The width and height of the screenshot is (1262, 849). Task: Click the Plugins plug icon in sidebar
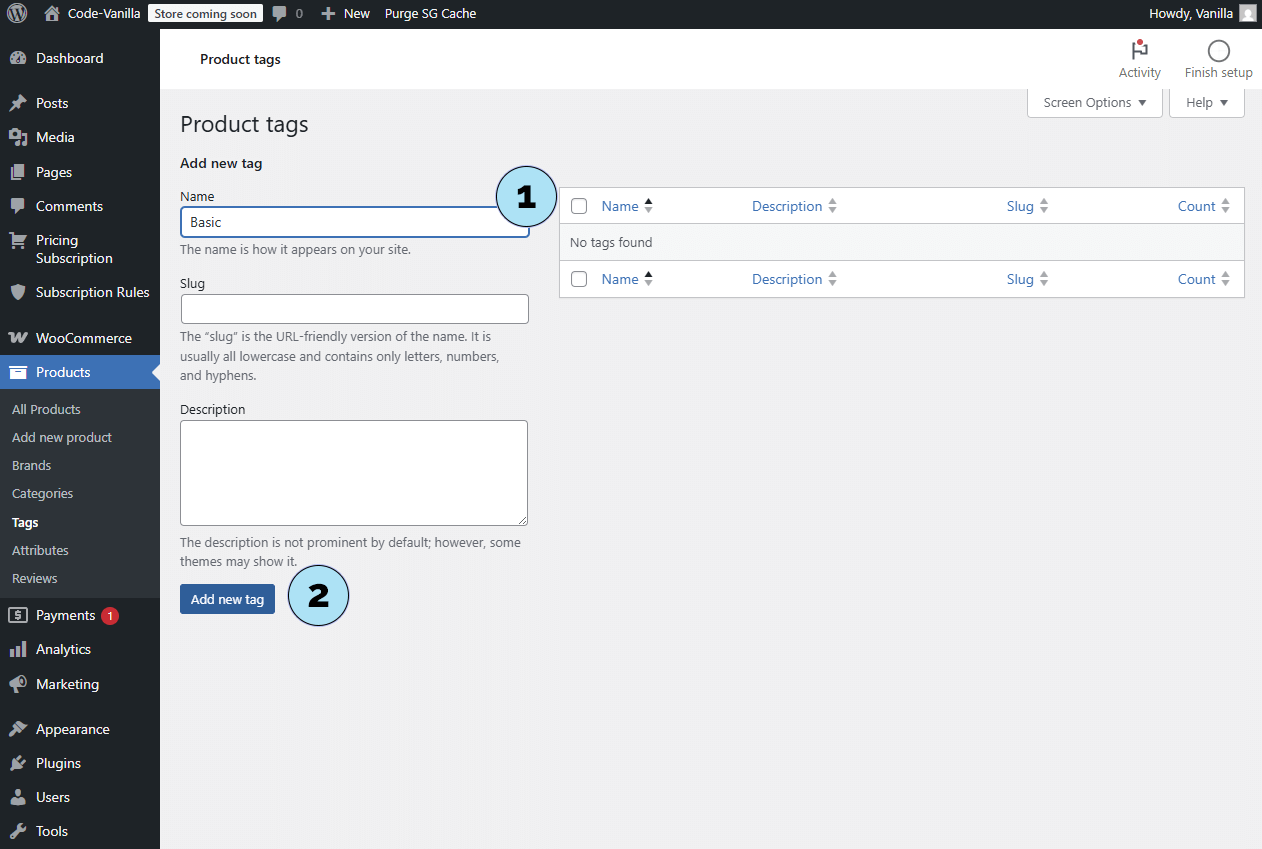coord(18,763)
